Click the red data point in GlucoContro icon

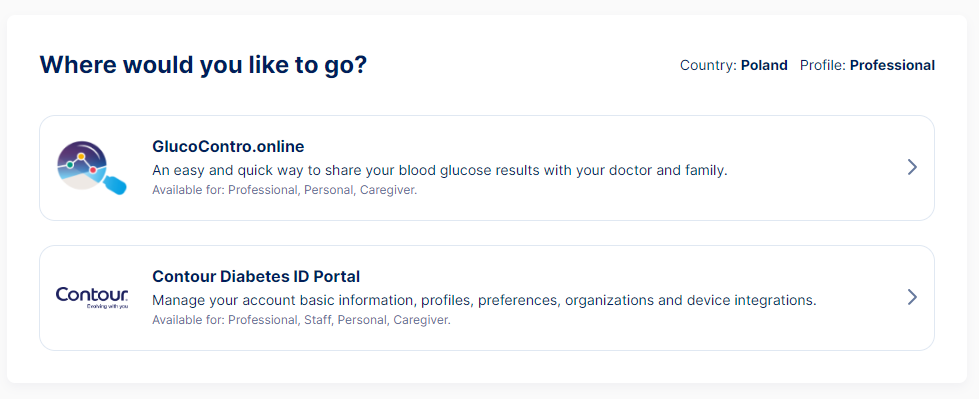point(93,170)
